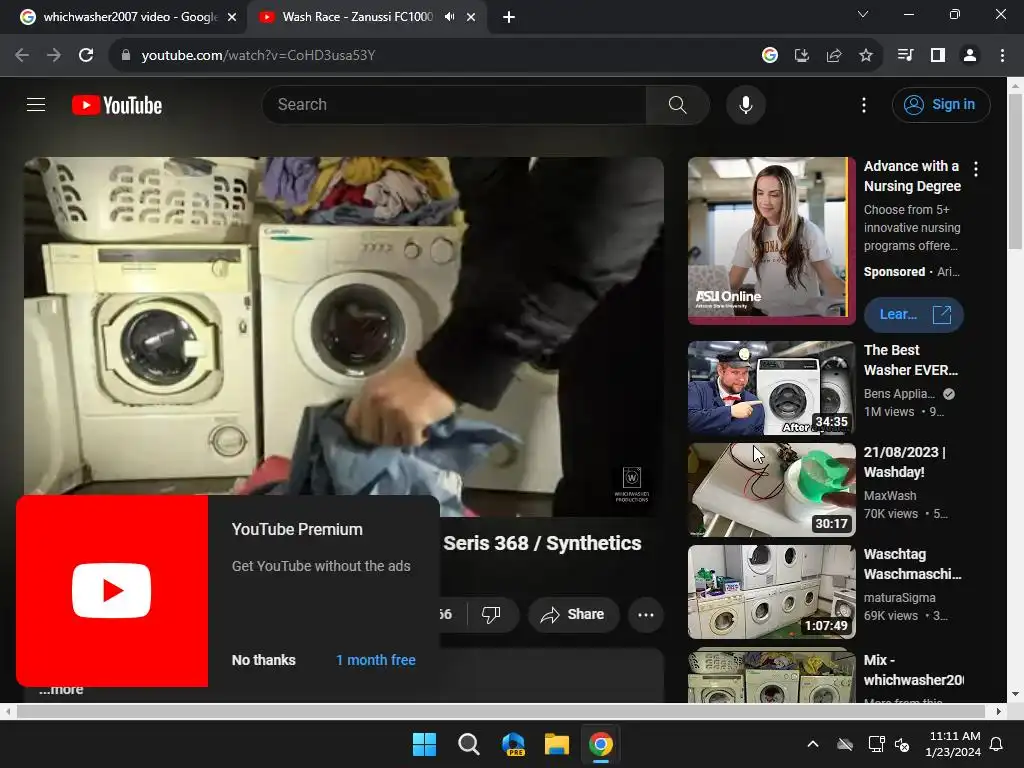Open the YouTube hamburger guide menu

pos(36,104)
